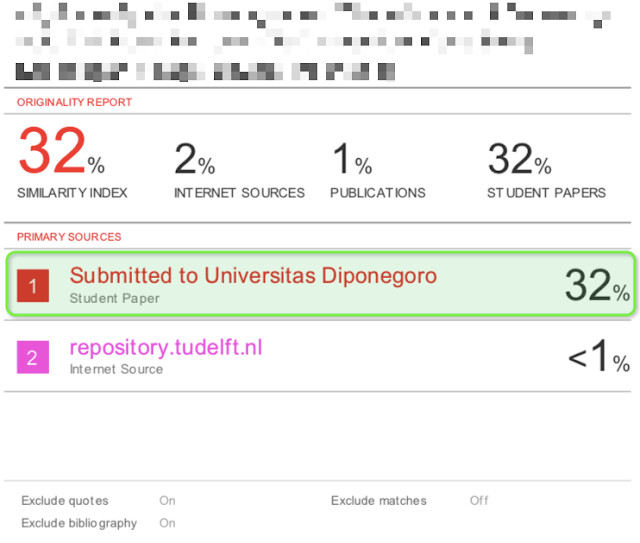Click the 32% match for source 1
640x543 pixels.
(x=597, y=286)
